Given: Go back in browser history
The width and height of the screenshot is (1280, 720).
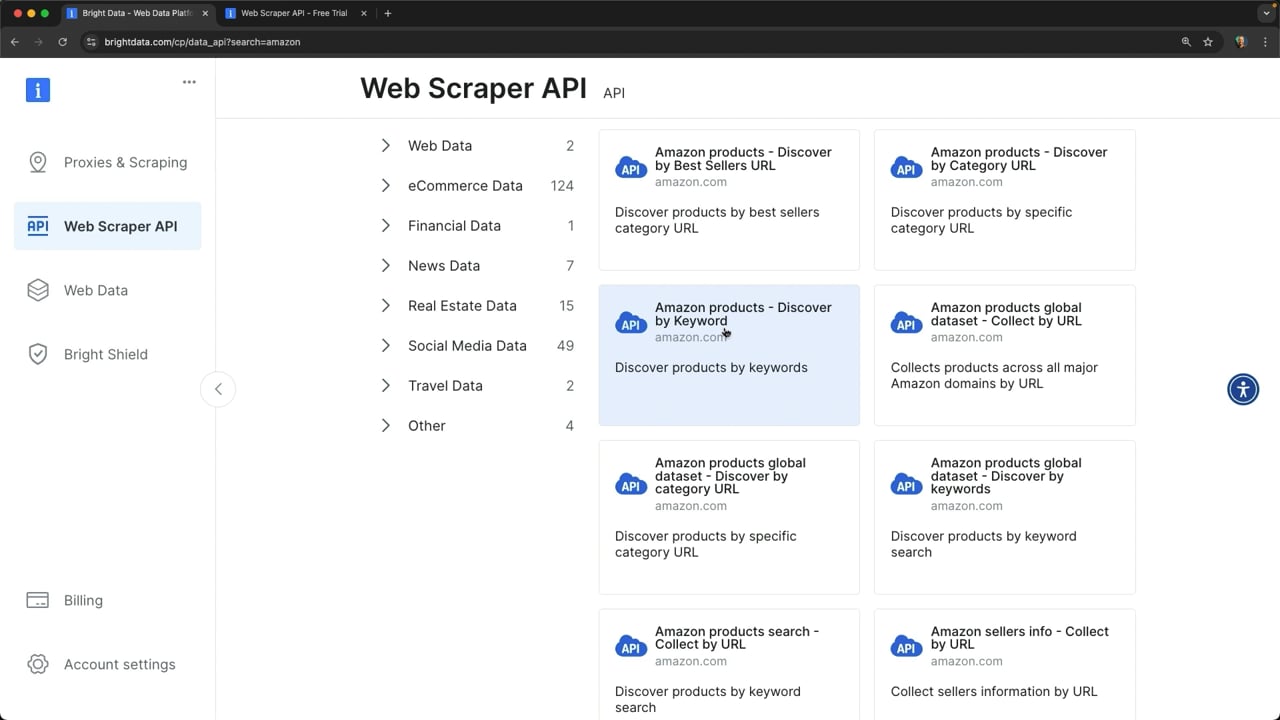Looking at the screenshot, I should 15,42.
